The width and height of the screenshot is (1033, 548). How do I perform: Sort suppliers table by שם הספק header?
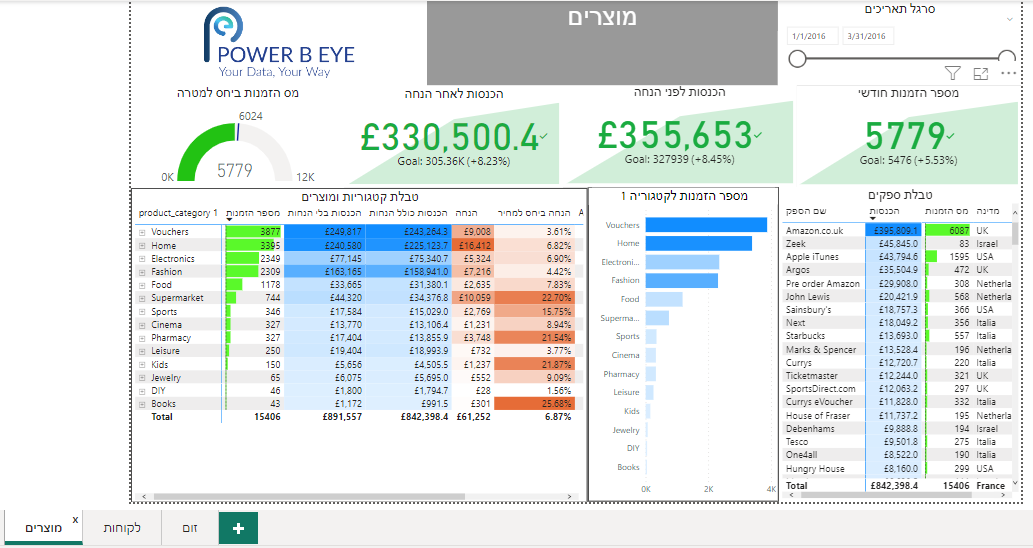tap(806, 211)
